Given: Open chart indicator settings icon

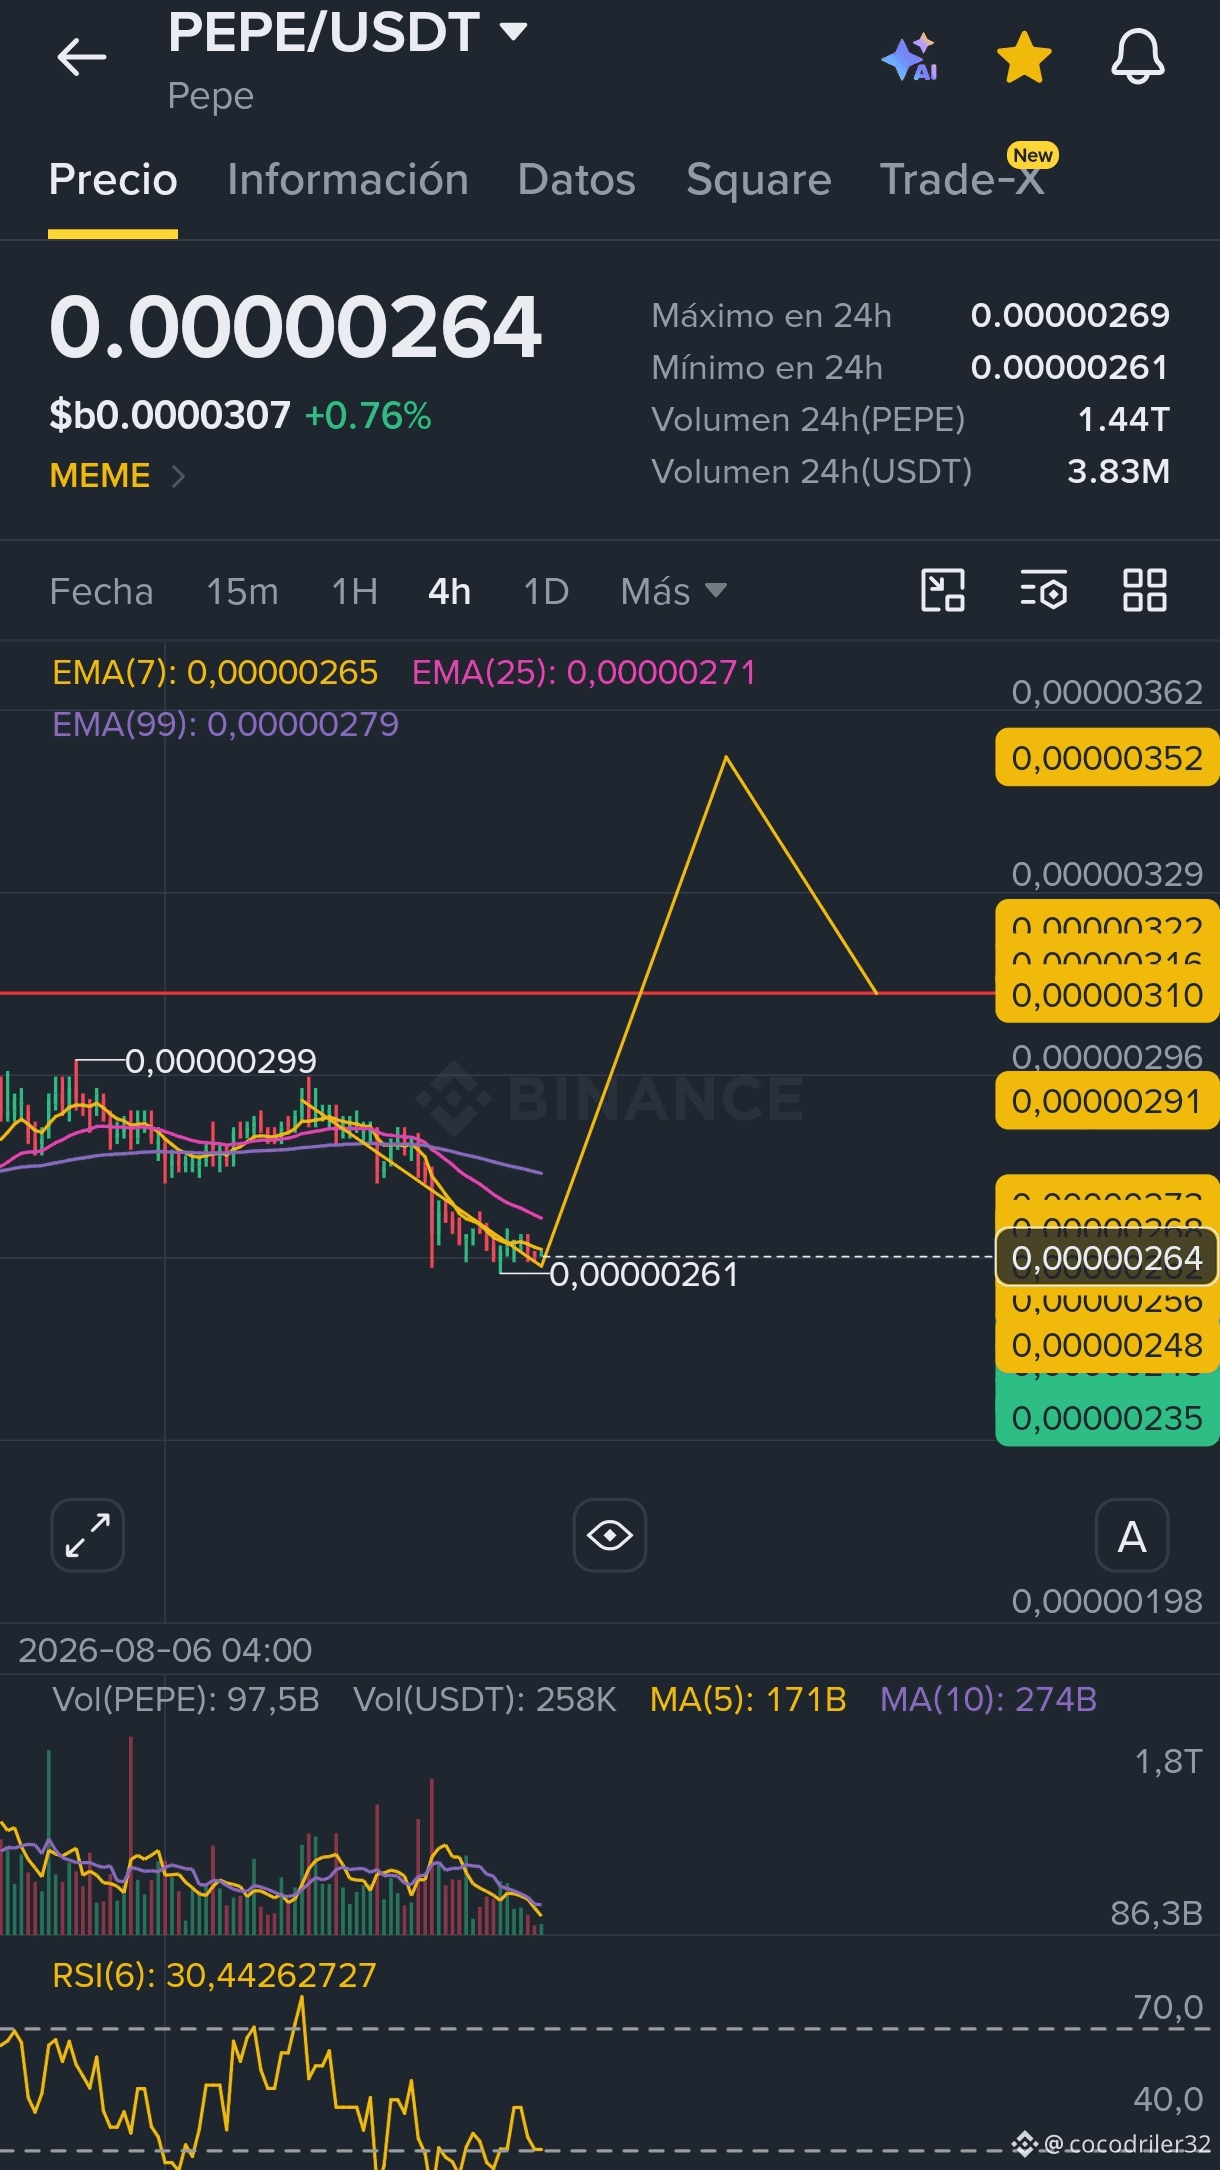Looking at the screenshot, I should 1044,590.
